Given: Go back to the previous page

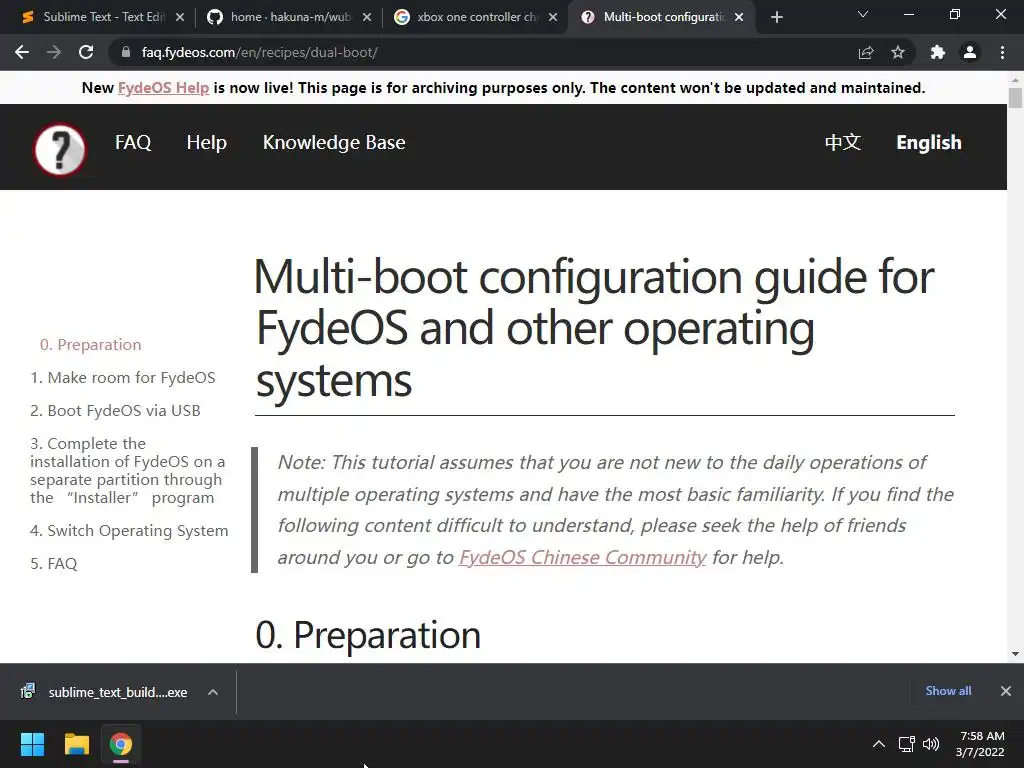Looking at the screenshot, I should pos(22,52).
